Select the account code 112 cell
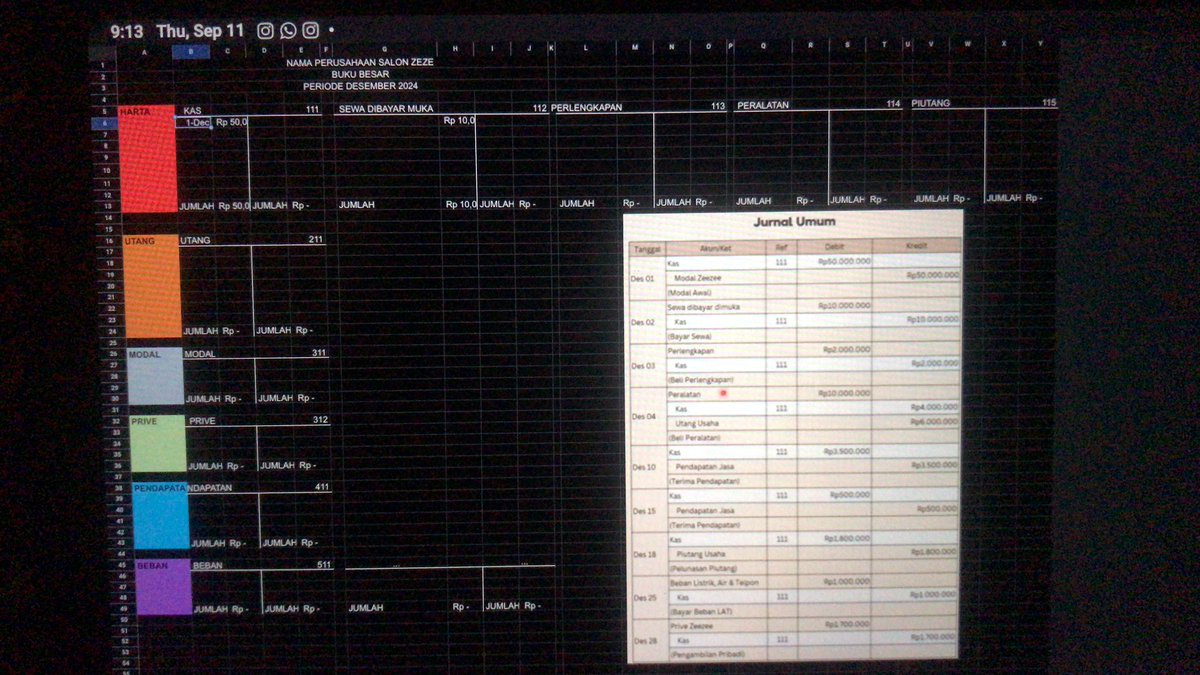The width and height of the screenshot is (1200, 675). (x=540, y=108)
